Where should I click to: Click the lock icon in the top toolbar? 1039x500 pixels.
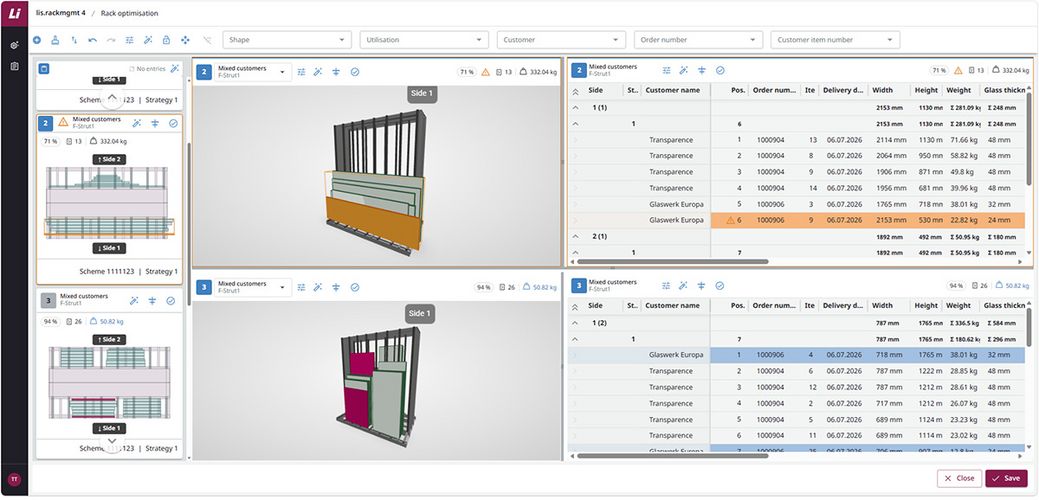(x=166, y=40)
